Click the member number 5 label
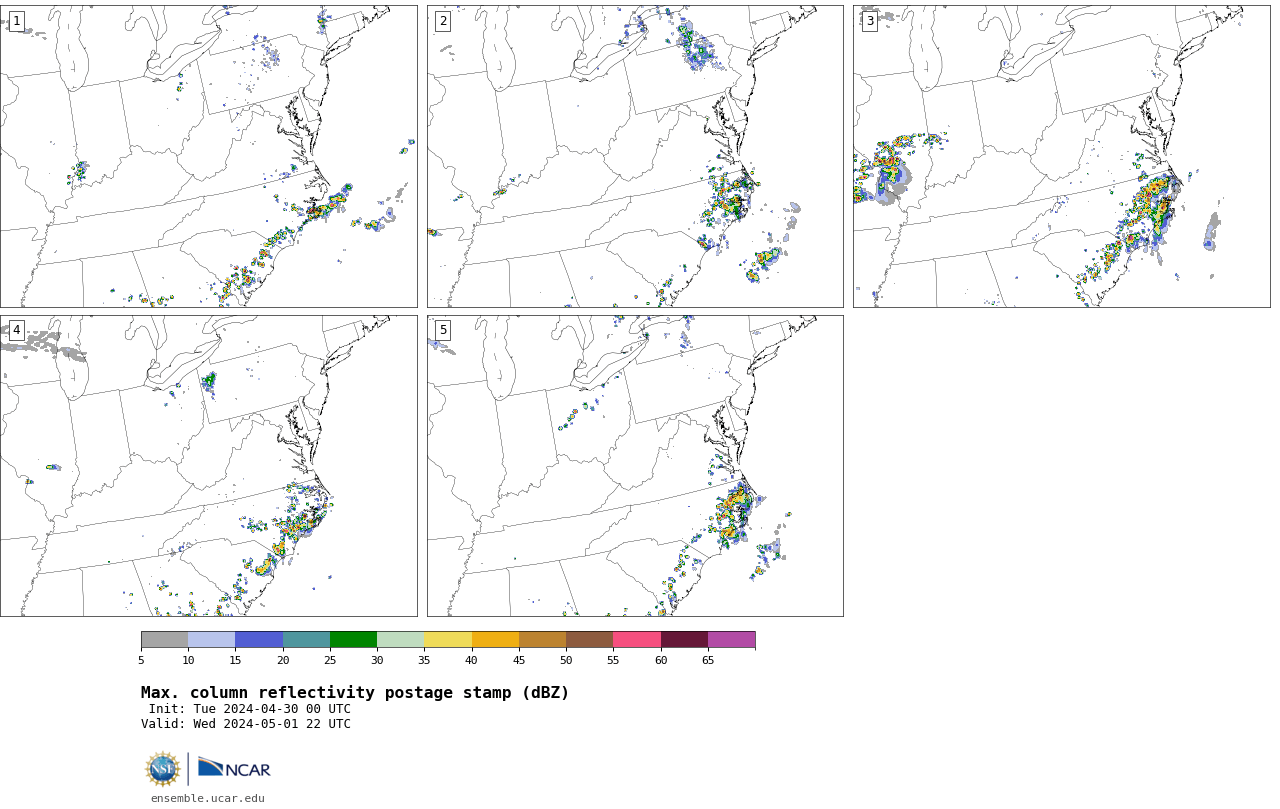The width and height of the screenshot is (1280, 809). [443, 330]
